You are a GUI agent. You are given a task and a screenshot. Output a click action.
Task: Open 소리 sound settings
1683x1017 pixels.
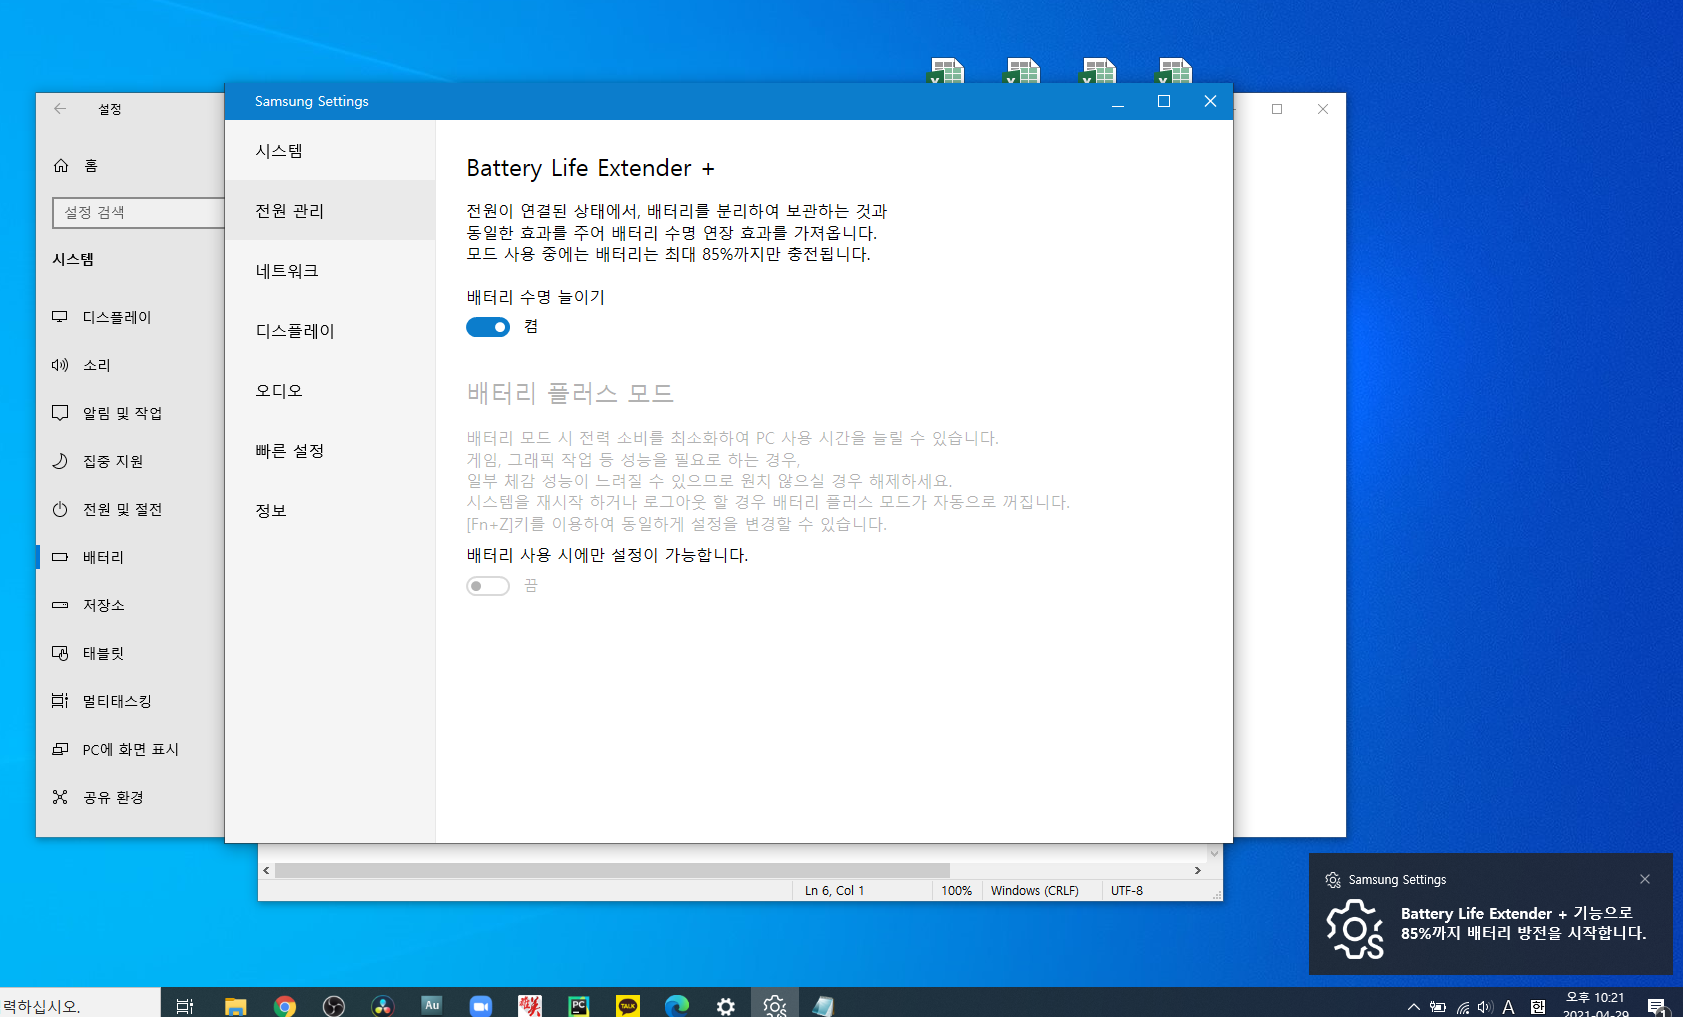tap(130, 365)
